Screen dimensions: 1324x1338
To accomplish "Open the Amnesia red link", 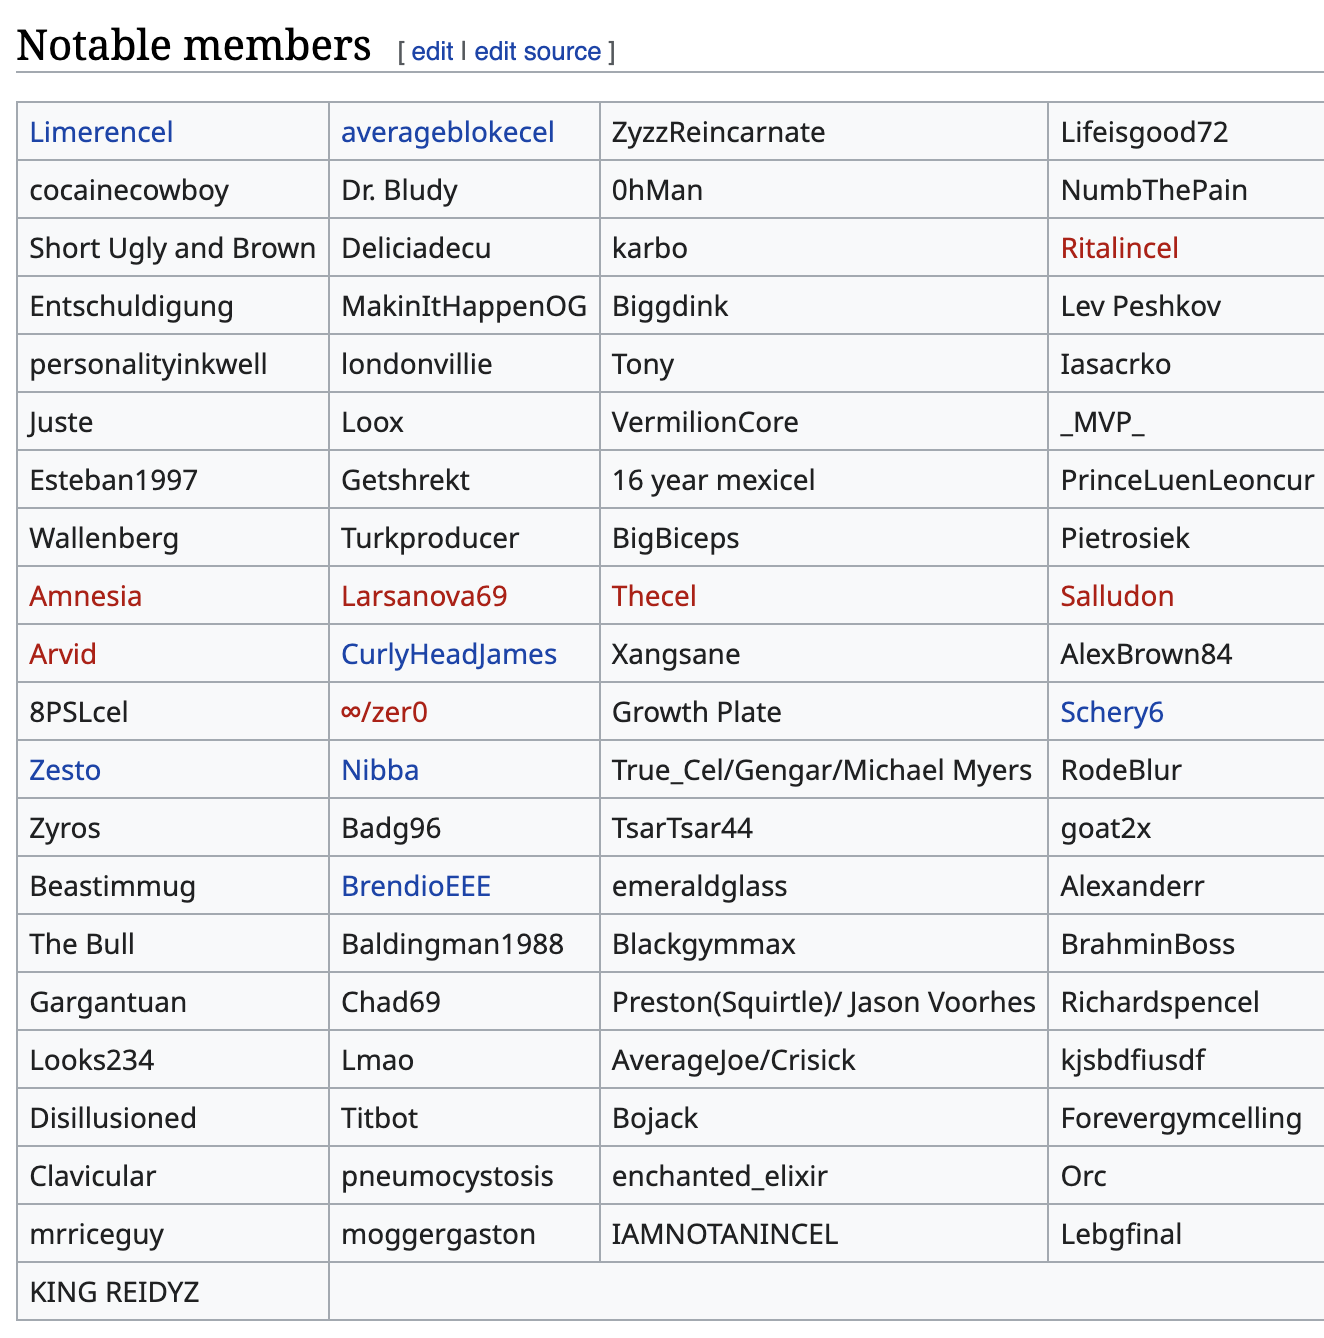I will click(x=85, y=596).
